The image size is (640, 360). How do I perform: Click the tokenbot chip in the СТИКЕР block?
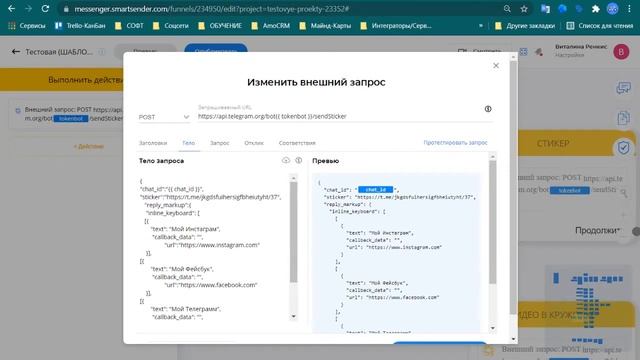(569, 191)
